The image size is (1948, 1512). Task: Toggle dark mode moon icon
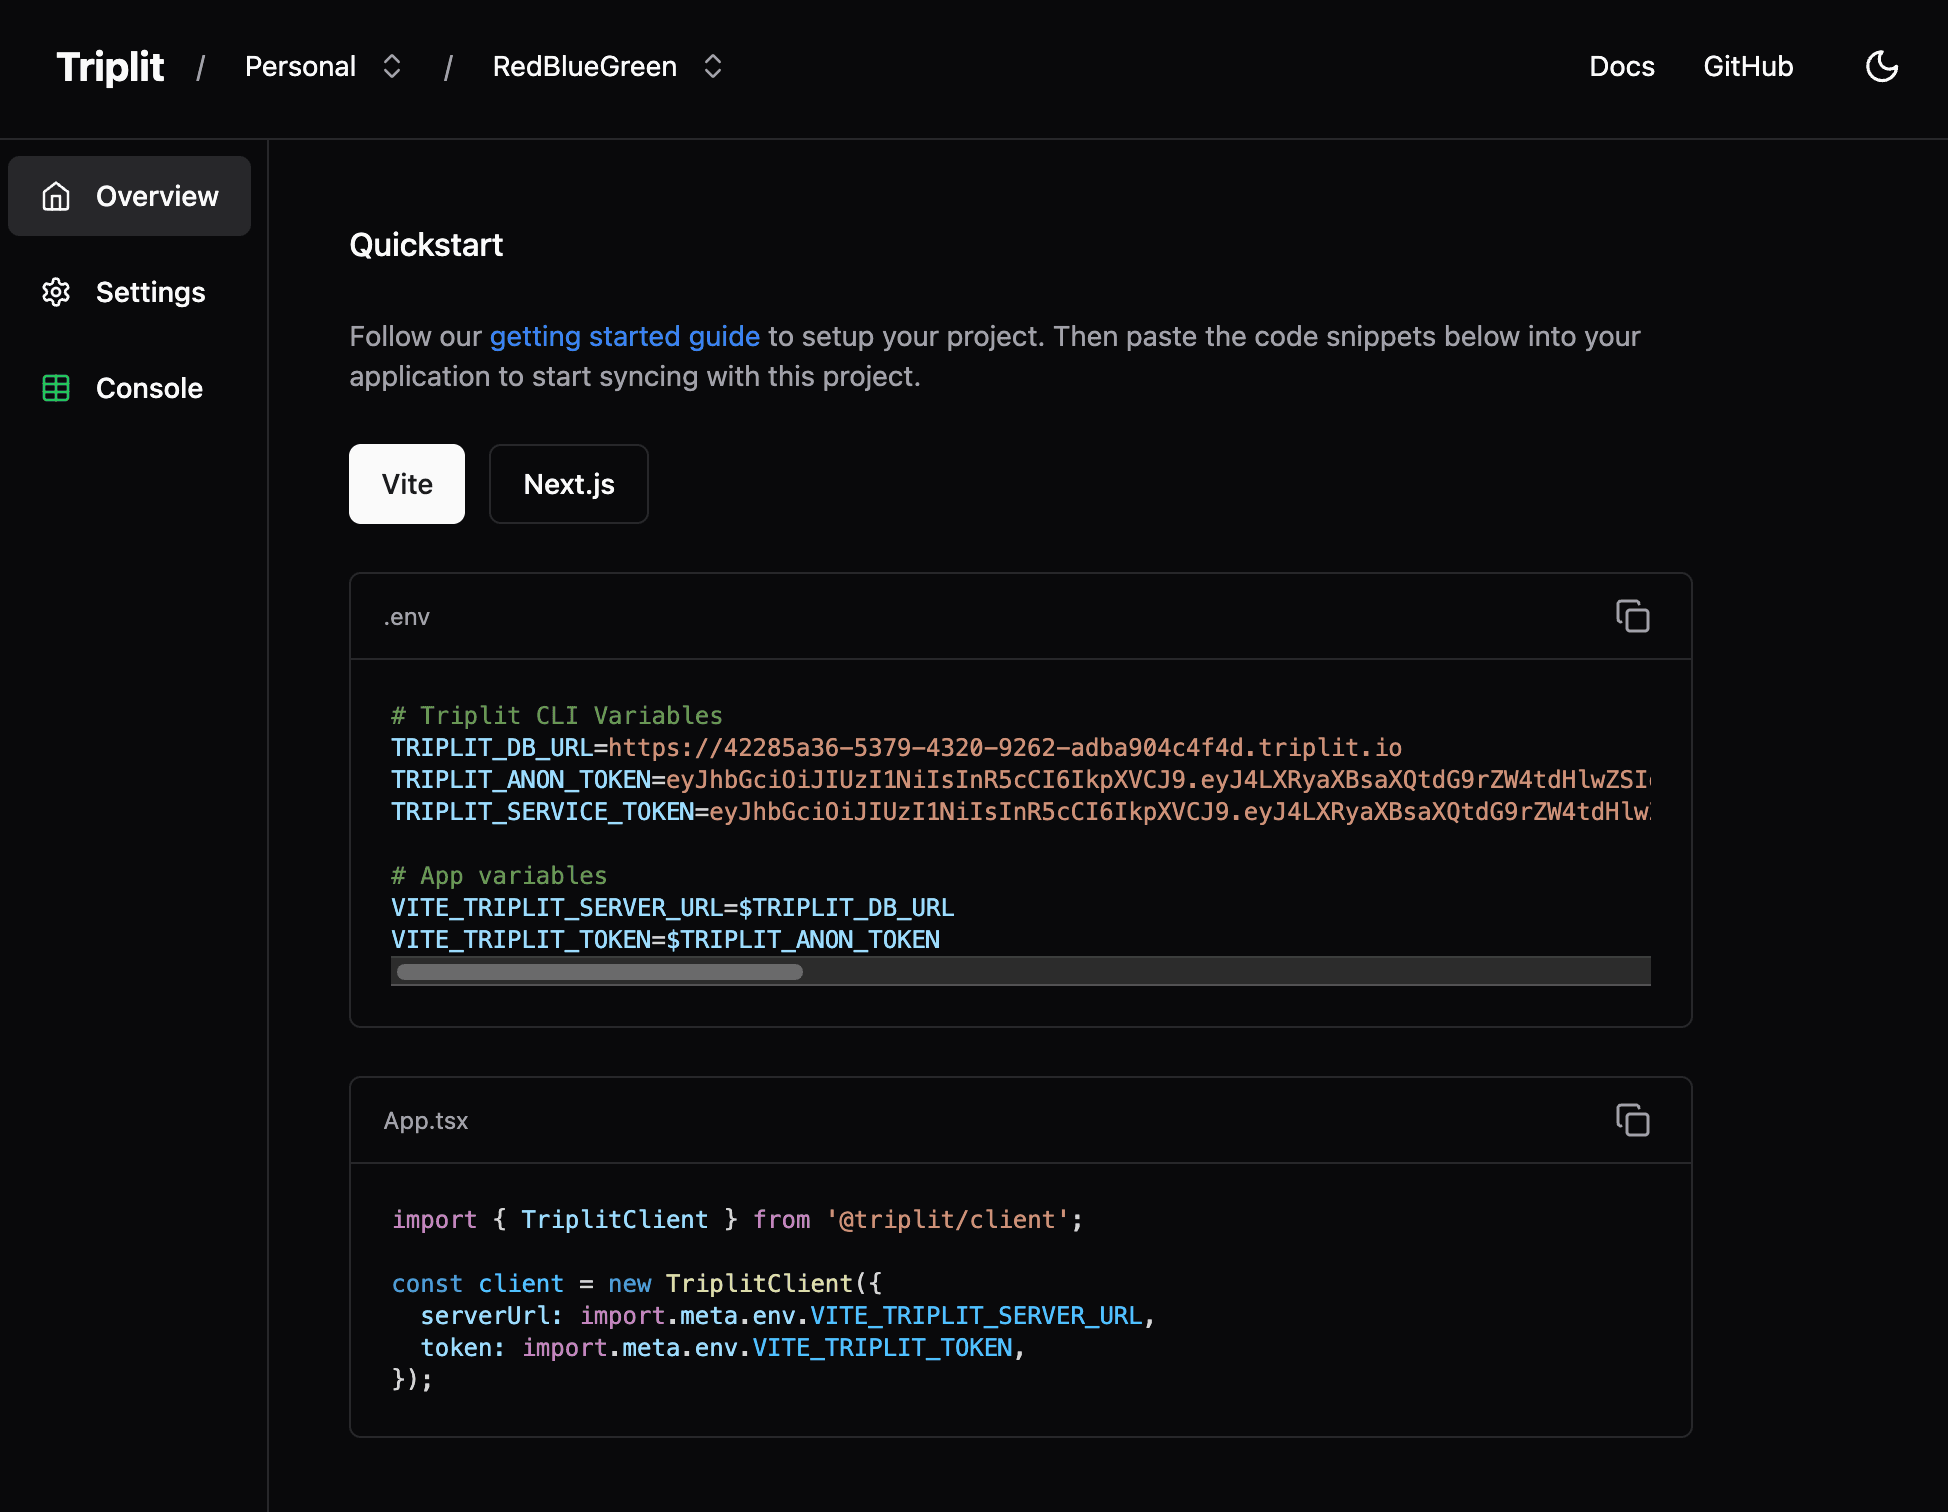point(1881,67)
